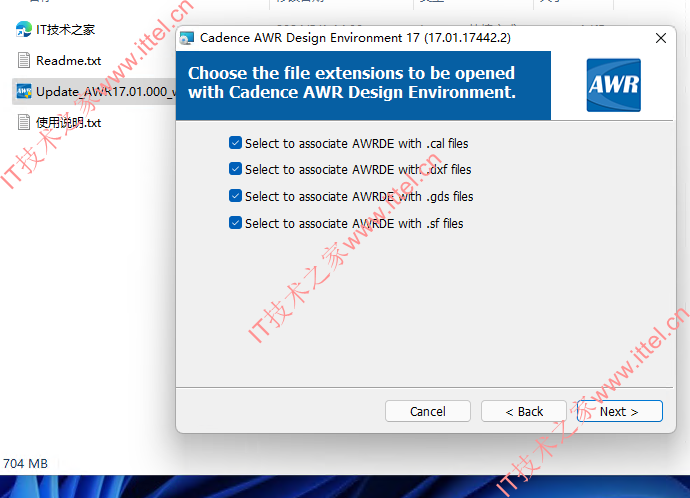The width and height of the screenshot is (690, 498).
Task: Click the 704 MB status bar entry
Action: 25,464
